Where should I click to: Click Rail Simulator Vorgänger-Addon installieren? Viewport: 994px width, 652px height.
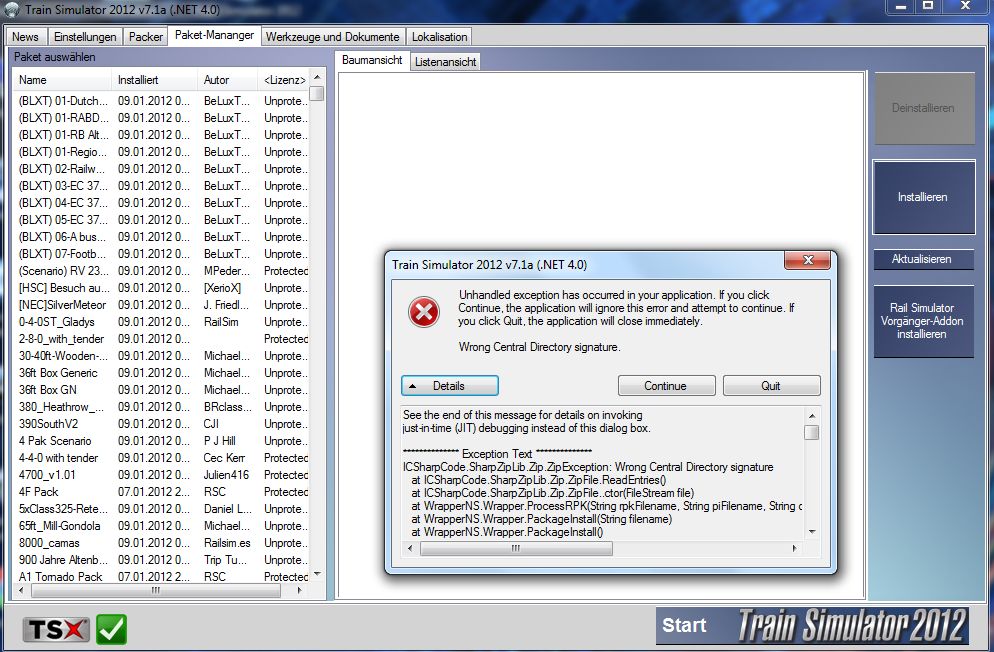923,321
